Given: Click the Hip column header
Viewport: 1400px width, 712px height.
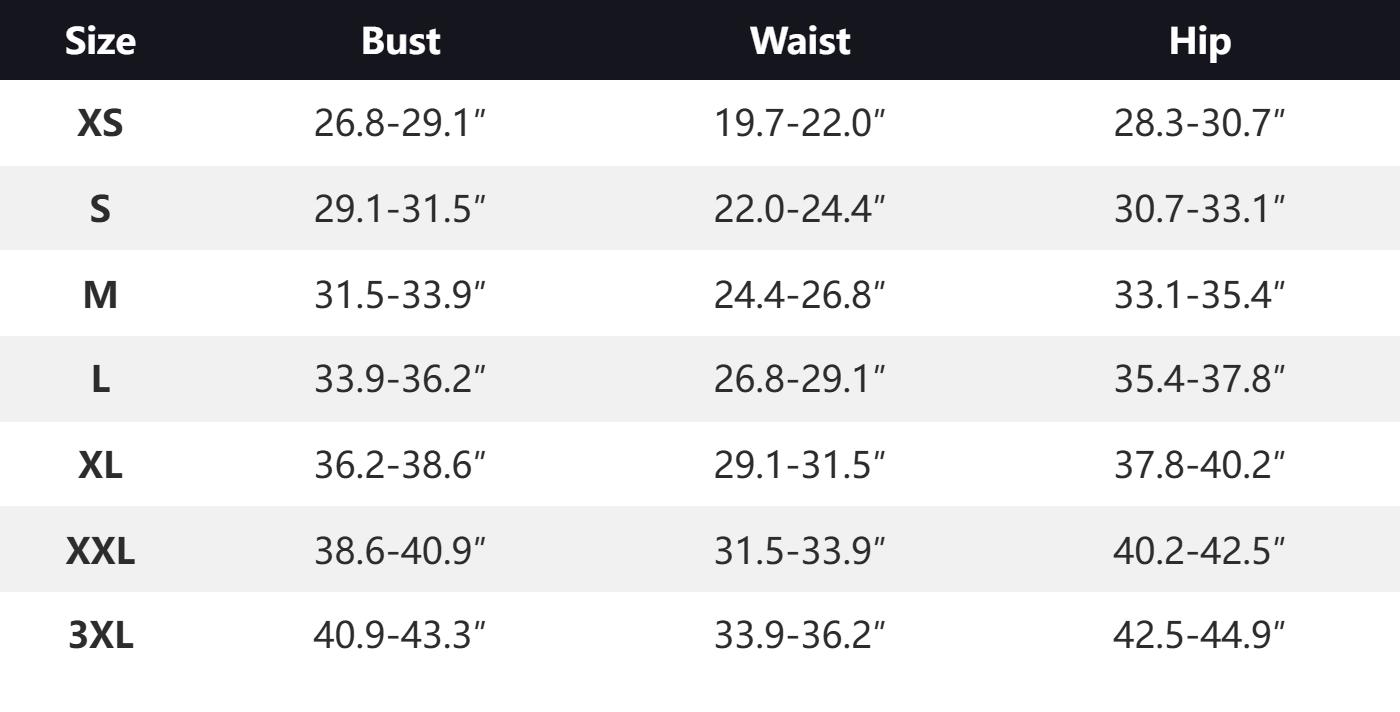Looking at the screenshot, I should click(1200, 41).
